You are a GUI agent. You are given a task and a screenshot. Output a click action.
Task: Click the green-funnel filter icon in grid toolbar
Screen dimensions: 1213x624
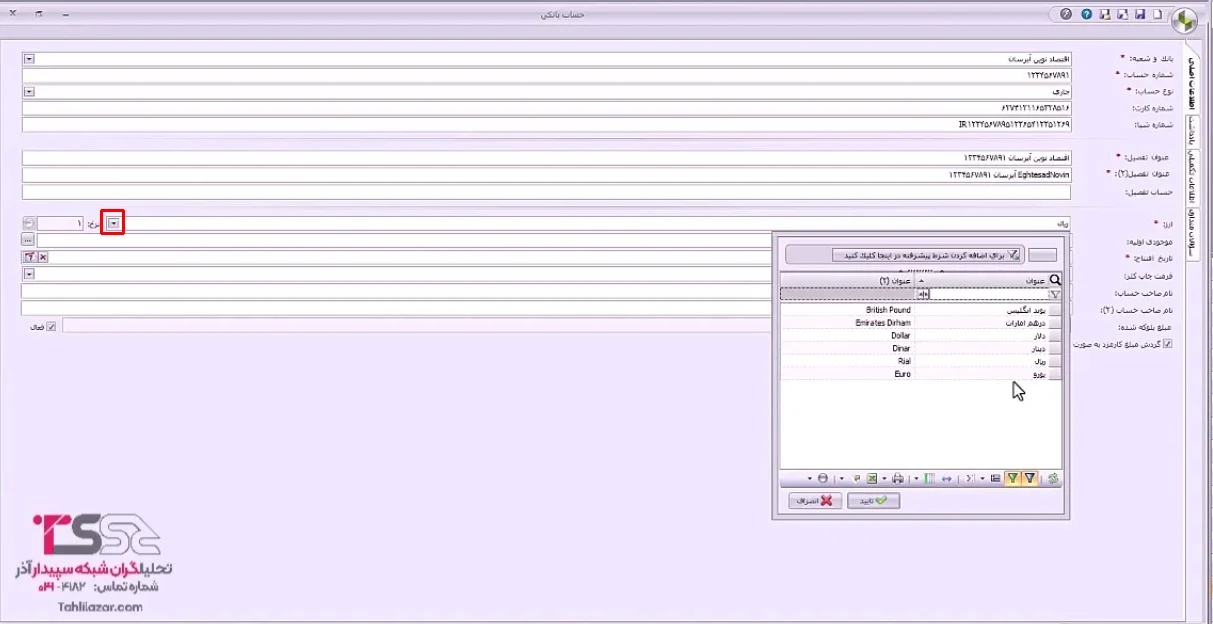1013,478
